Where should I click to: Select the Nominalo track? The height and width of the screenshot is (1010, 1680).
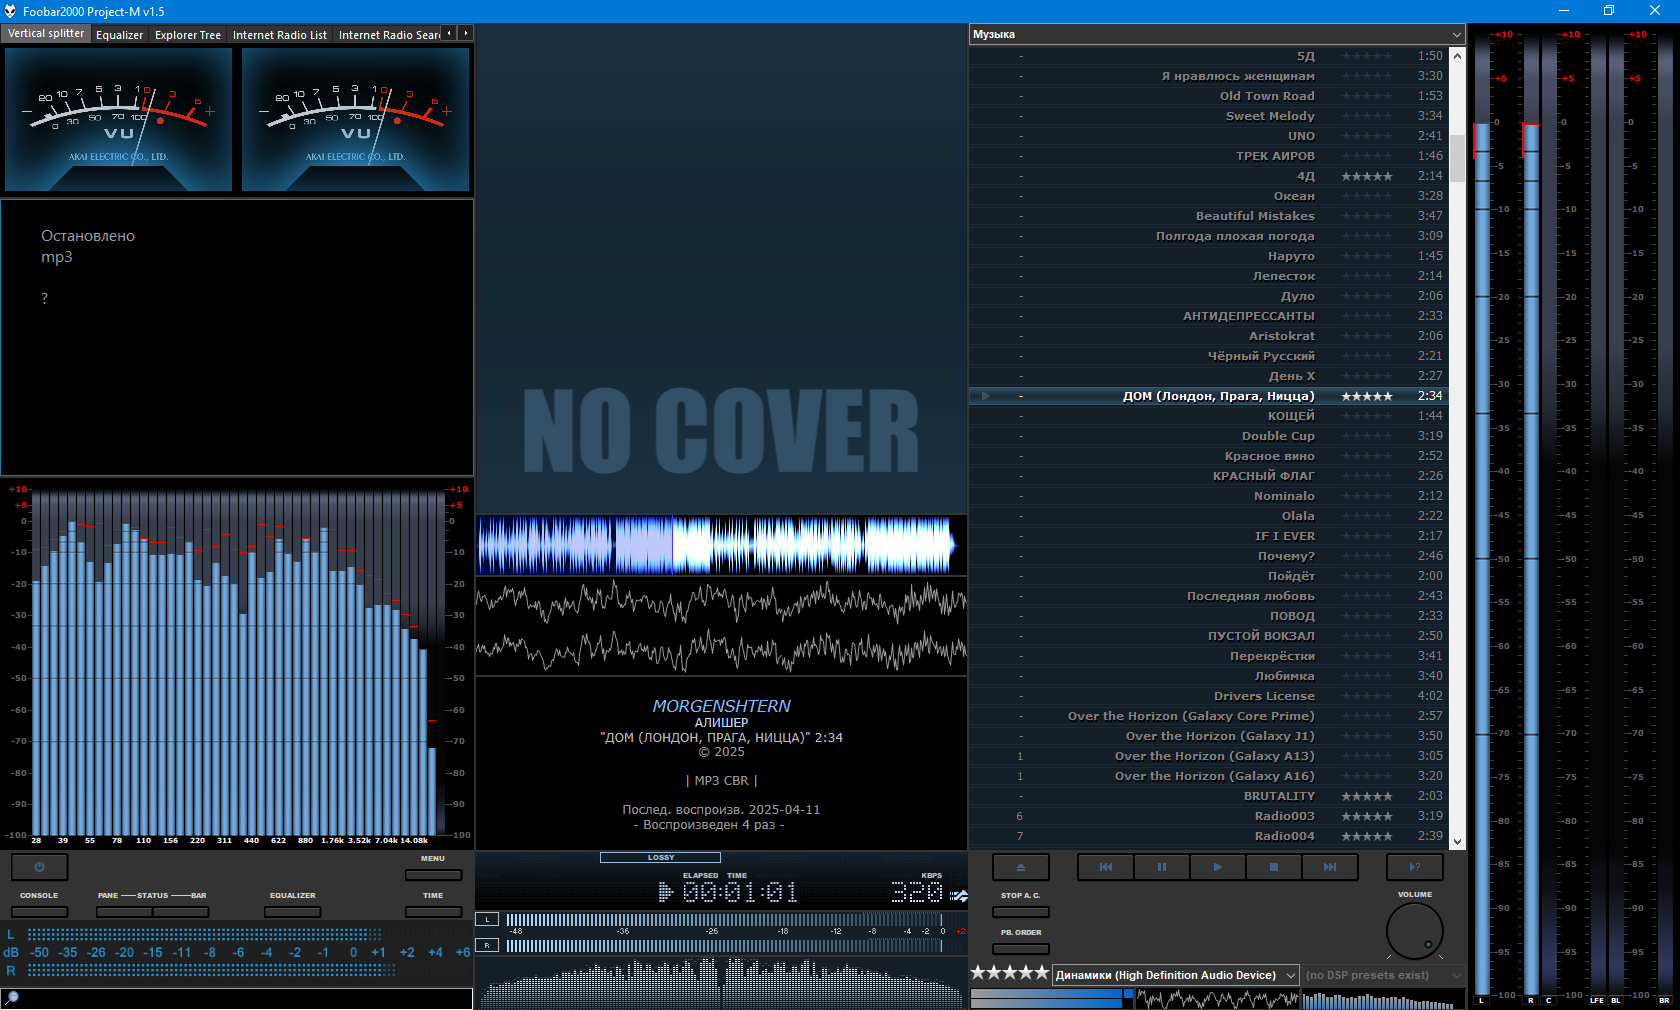pos(1209,496)
